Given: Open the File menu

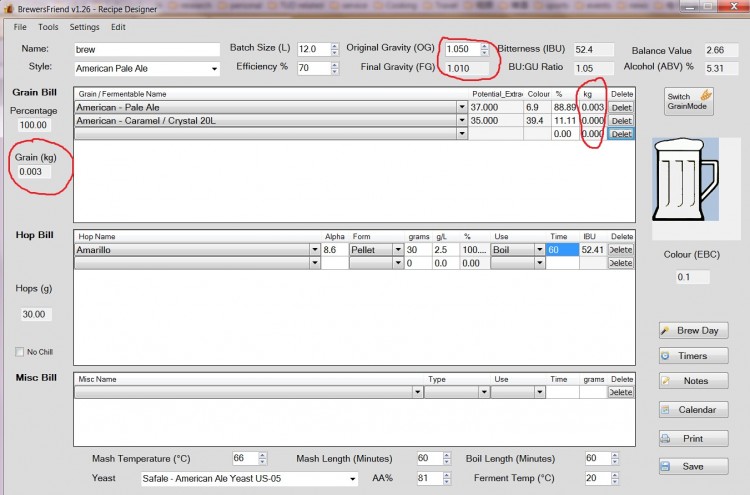Looking at the screenshot, I should 20,27.
